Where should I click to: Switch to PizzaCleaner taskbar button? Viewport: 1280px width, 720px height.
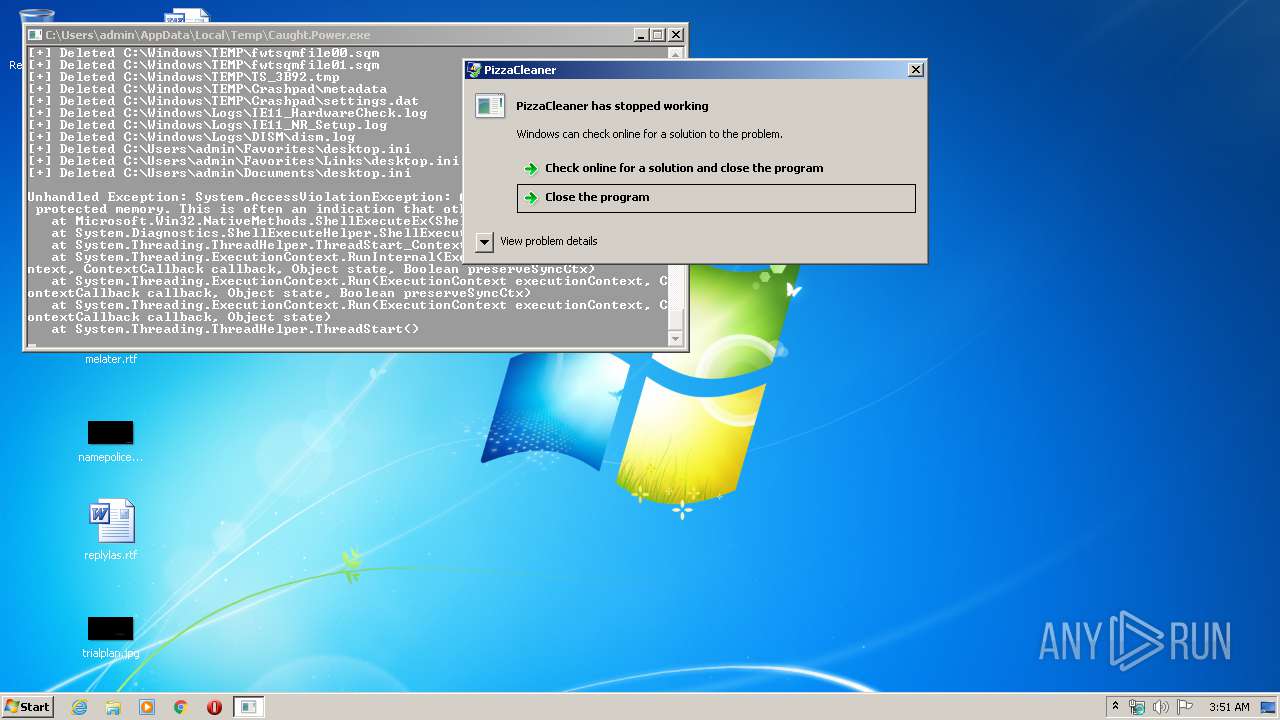coord(248,707)
